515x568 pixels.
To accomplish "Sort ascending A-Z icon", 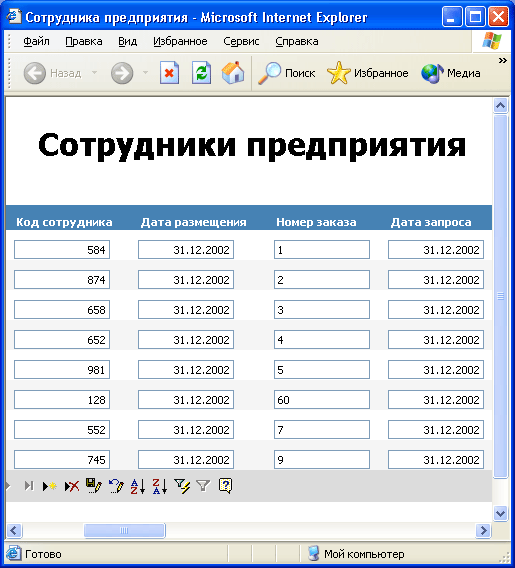I will click(x=138, y=486).
